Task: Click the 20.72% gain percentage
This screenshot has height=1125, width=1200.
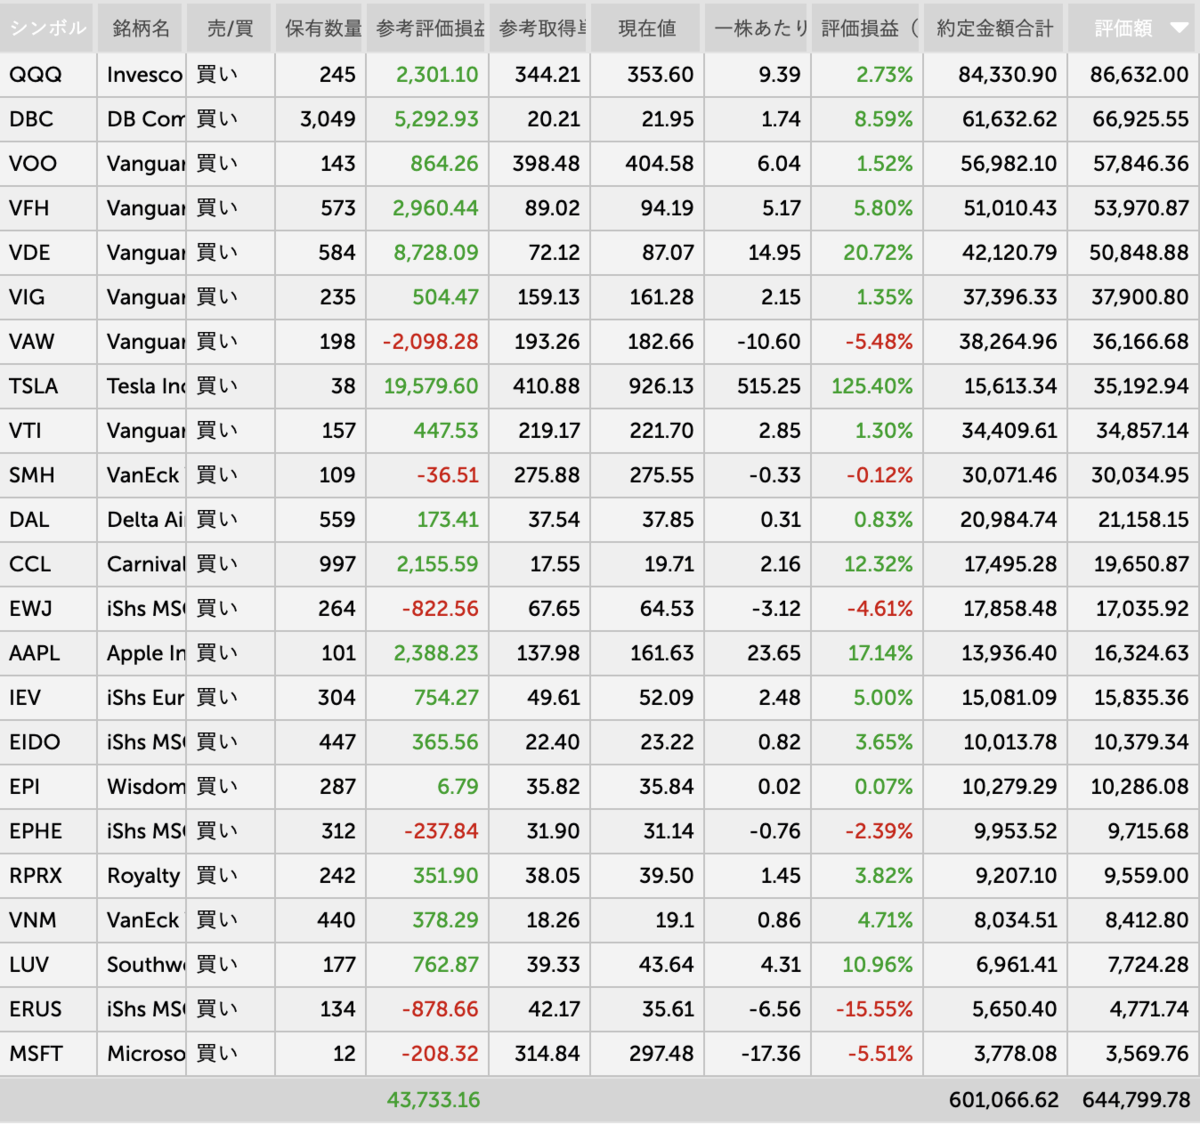Action: (x=878, y=253)
